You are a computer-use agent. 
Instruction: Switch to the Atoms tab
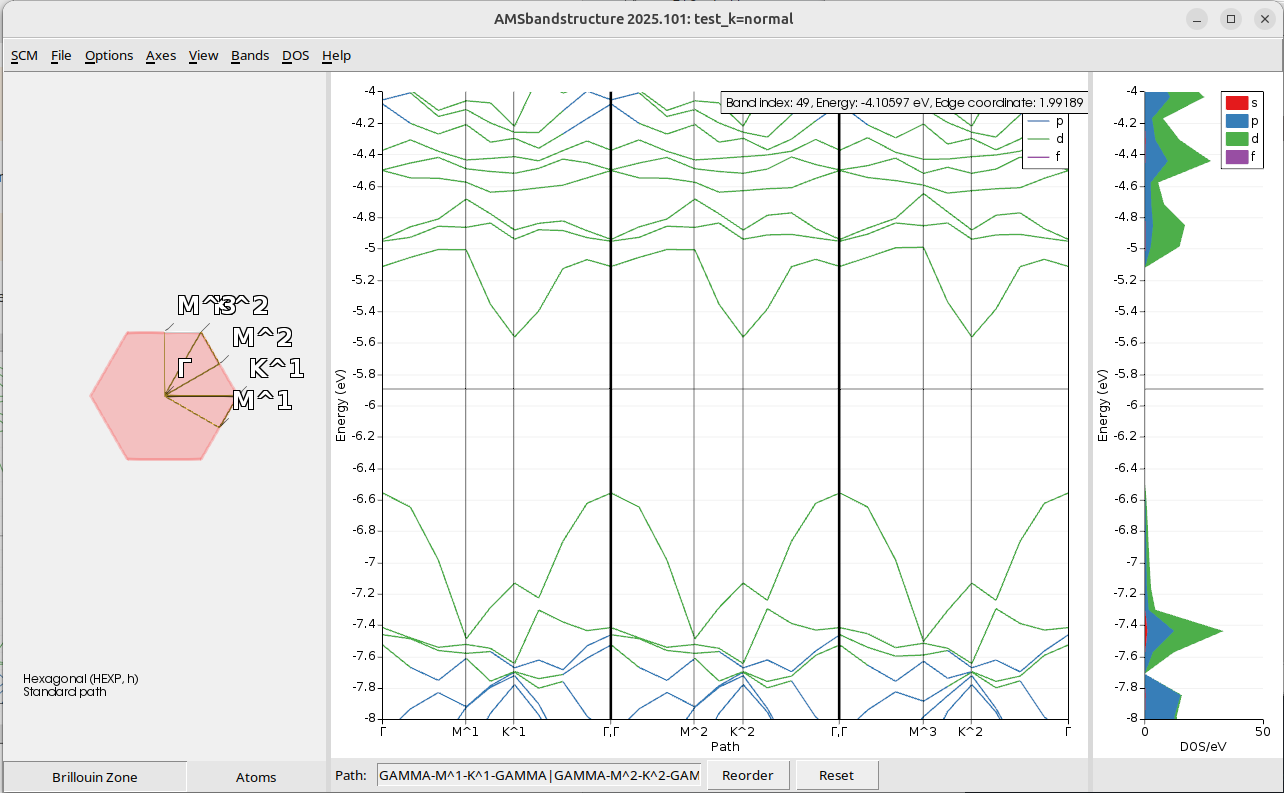(x=256, y=777)
